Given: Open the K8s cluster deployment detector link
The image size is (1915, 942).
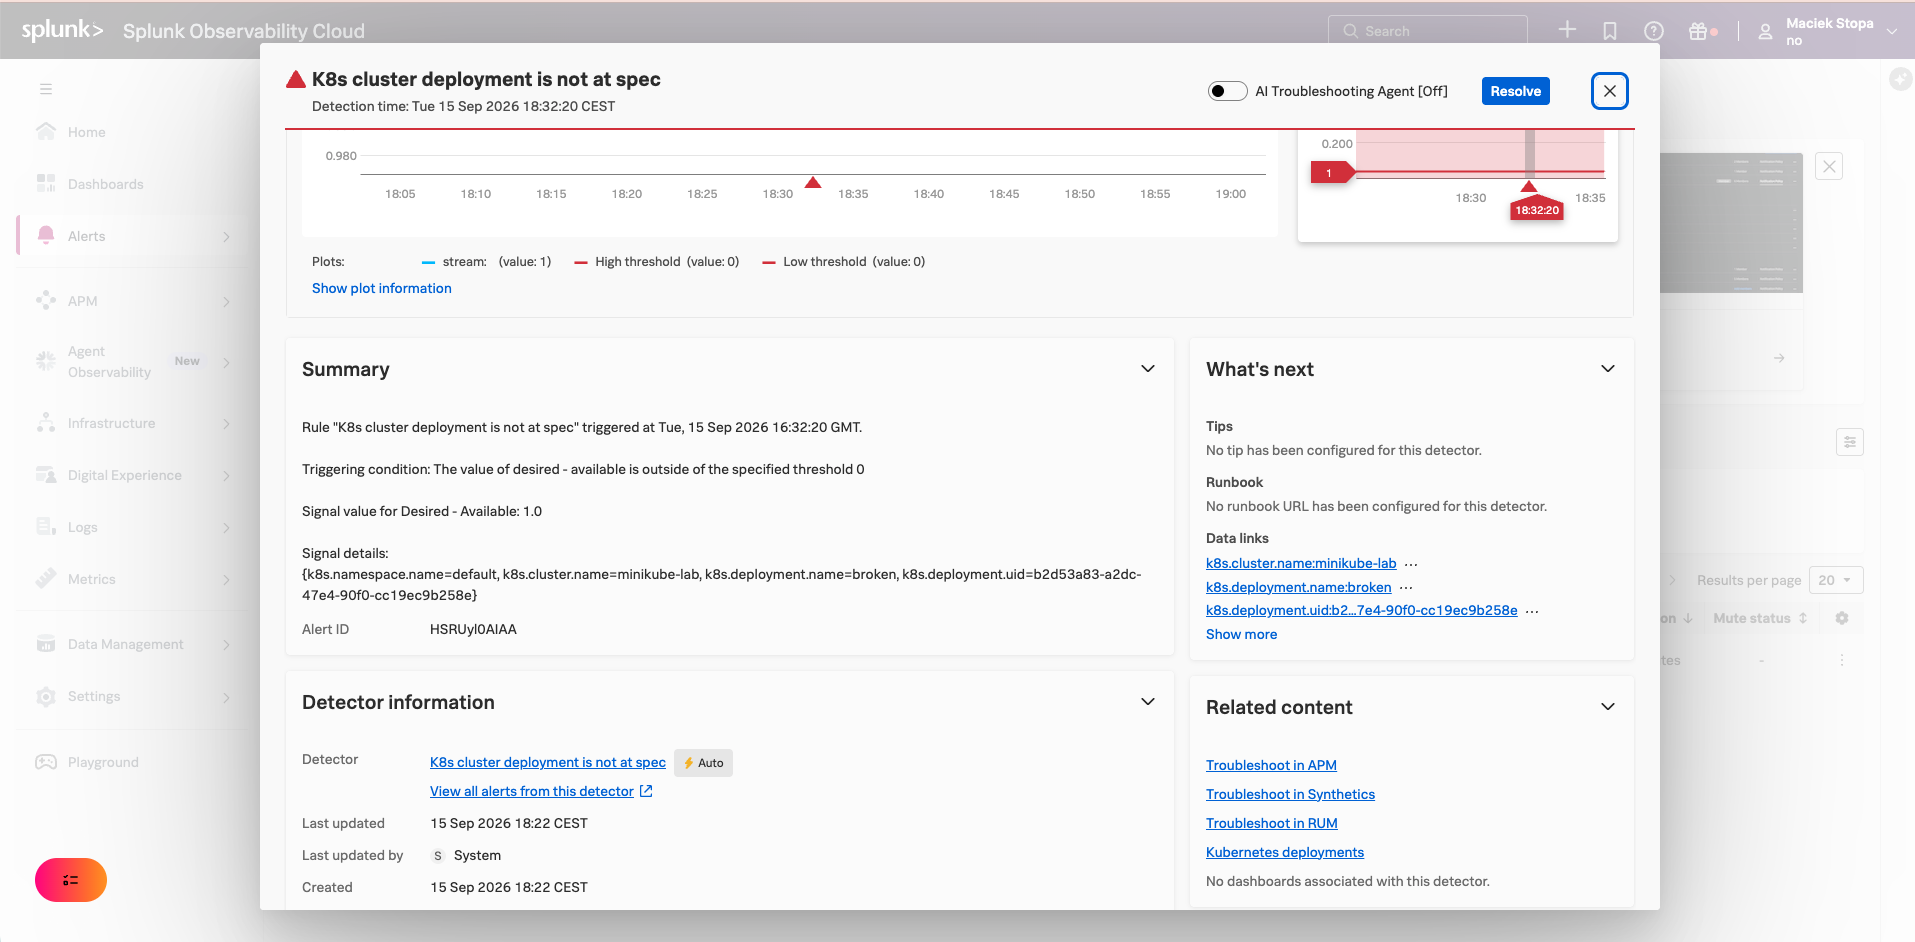Looking at the screenshot, I should tap(547, 762).
